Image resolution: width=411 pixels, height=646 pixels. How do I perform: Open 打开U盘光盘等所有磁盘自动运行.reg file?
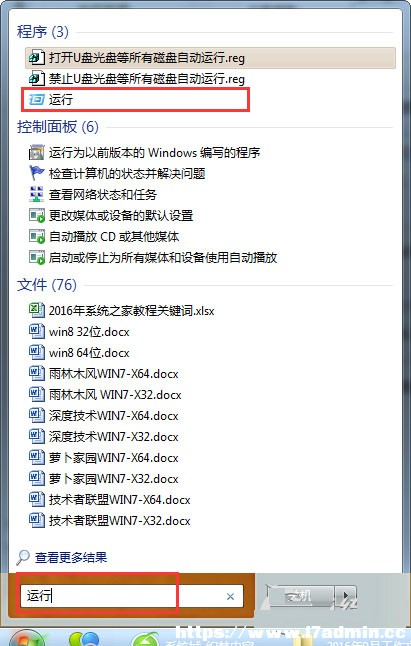210,58
